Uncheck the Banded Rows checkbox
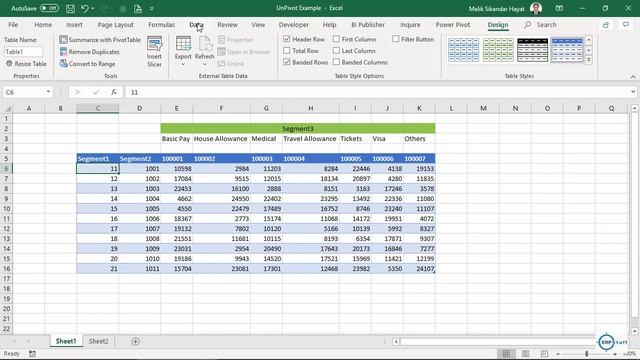The width and height of the screenshot is (640, 360). [x=287, y=62]
